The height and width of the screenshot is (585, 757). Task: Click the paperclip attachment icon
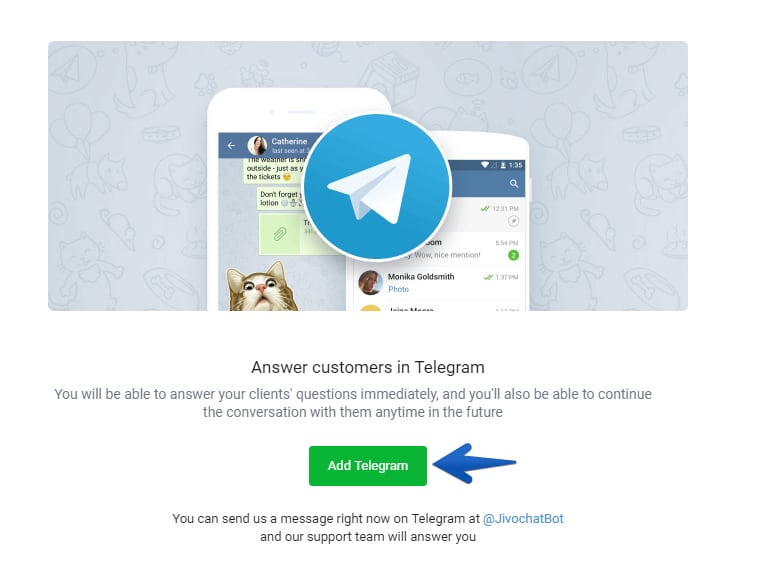280,234
